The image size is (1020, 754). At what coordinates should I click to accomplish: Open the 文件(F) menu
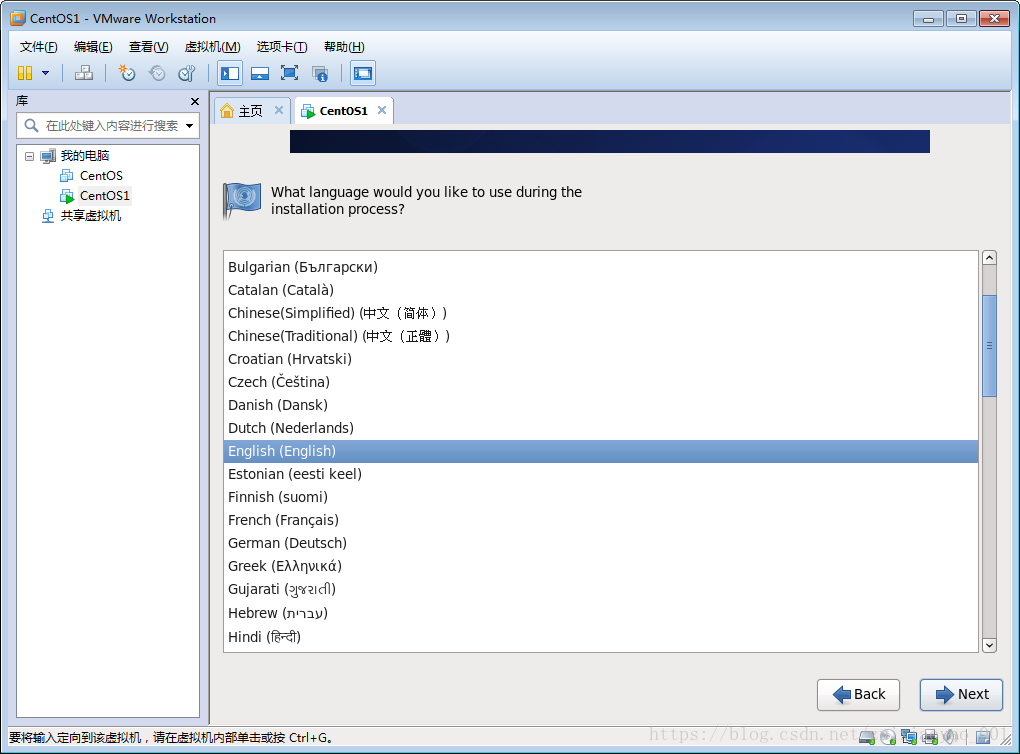click(38, 47)
